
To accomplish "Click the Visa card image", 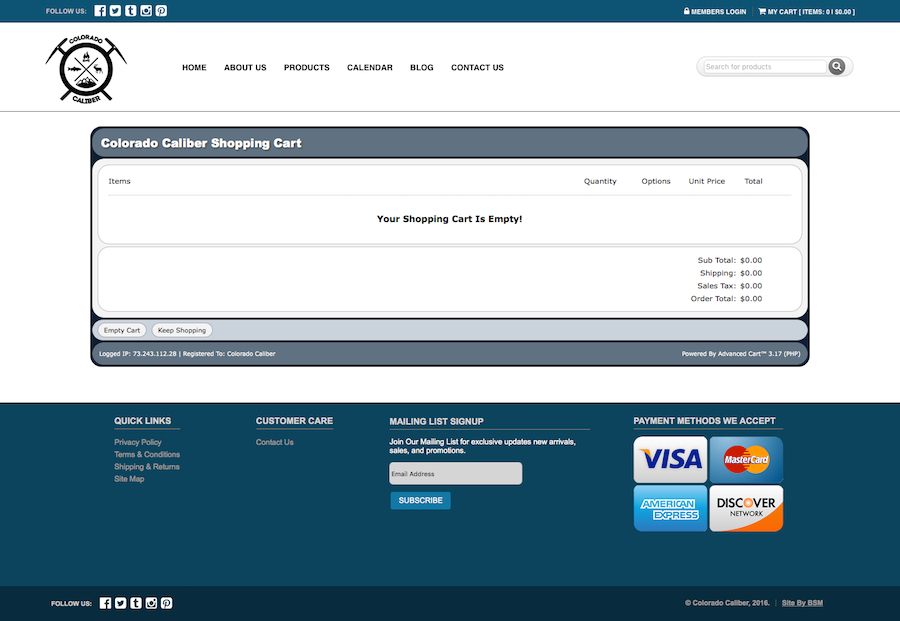I will pos(670,460).
